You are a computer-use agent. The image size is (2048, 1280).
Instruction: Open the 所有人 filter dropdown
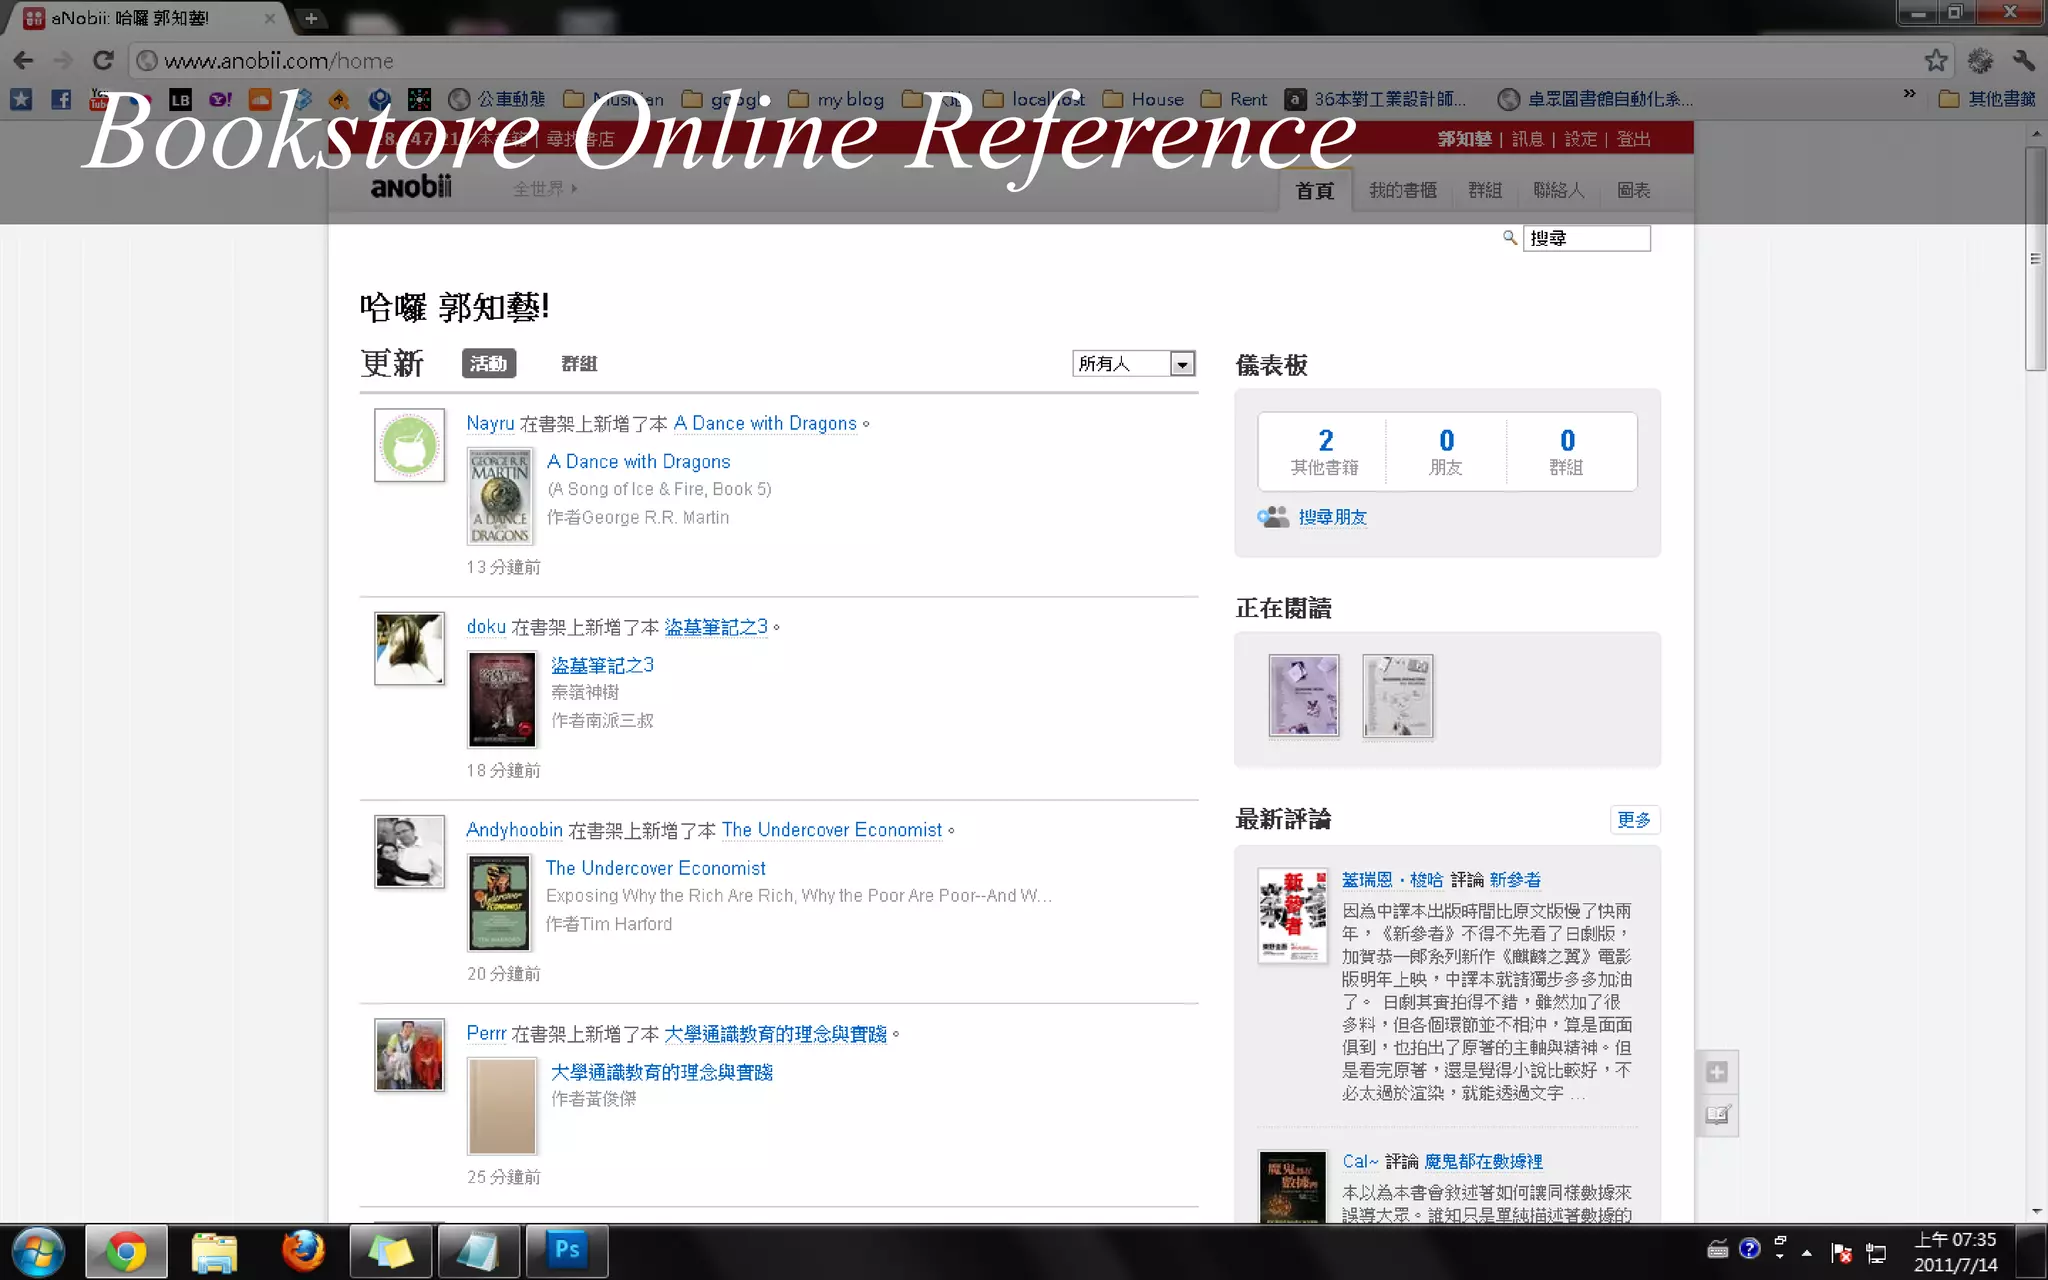click(1133, 364)
